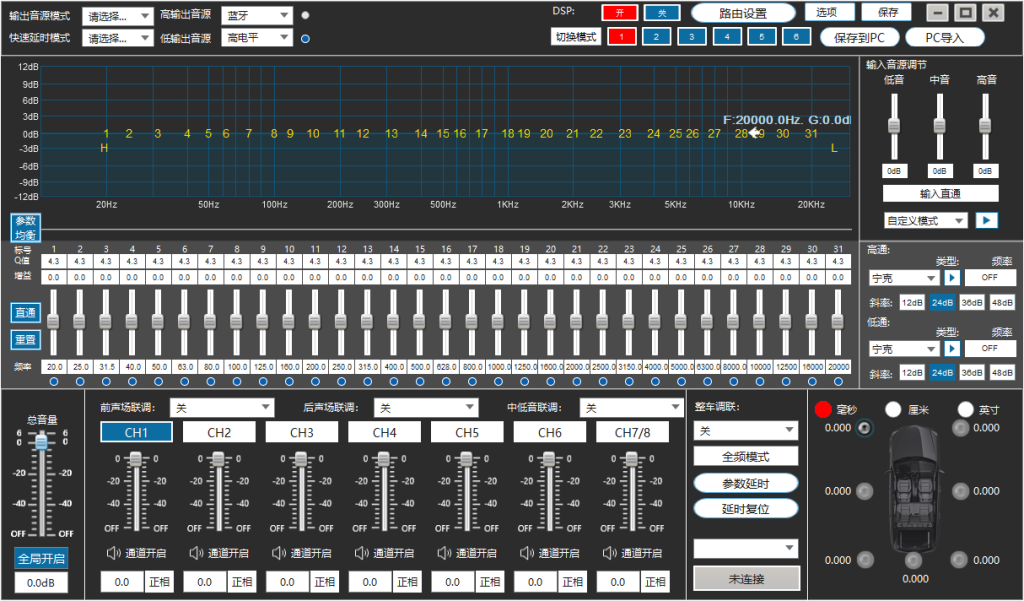Select 英寸 delay unit

coord(965,410)
